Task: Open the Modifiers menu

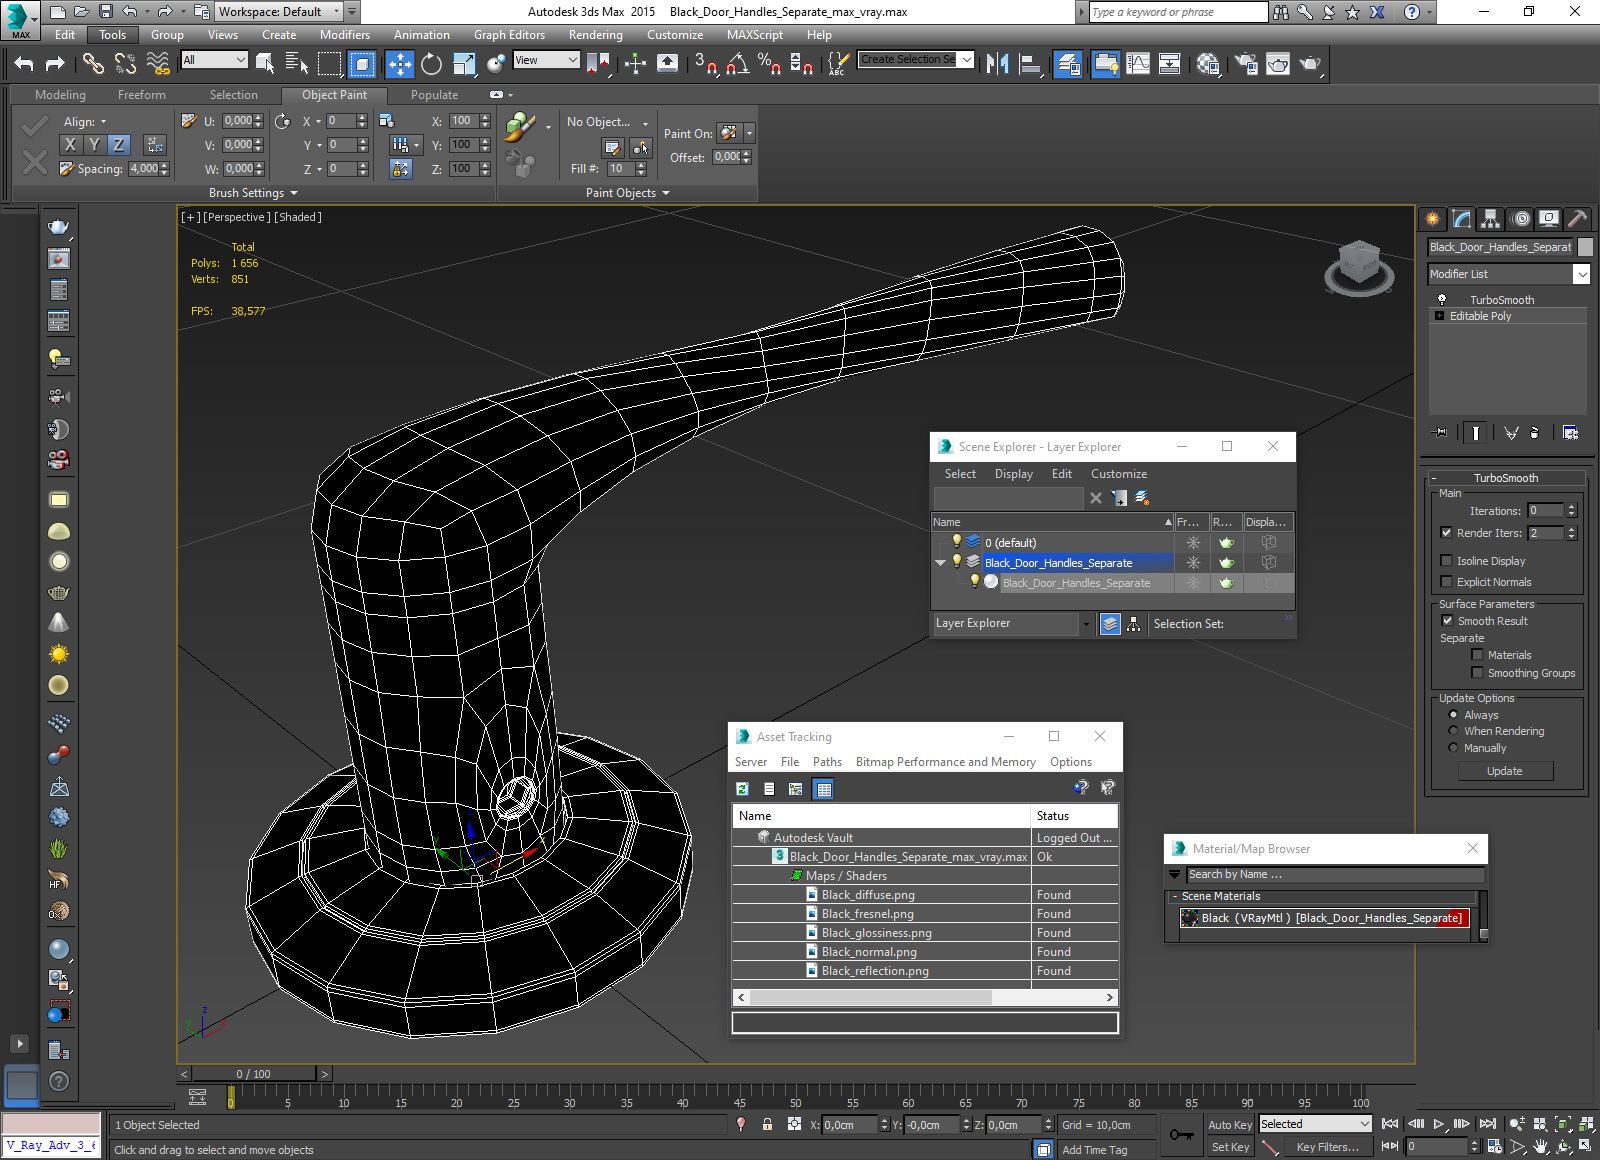Action: (x=345, y=35)
